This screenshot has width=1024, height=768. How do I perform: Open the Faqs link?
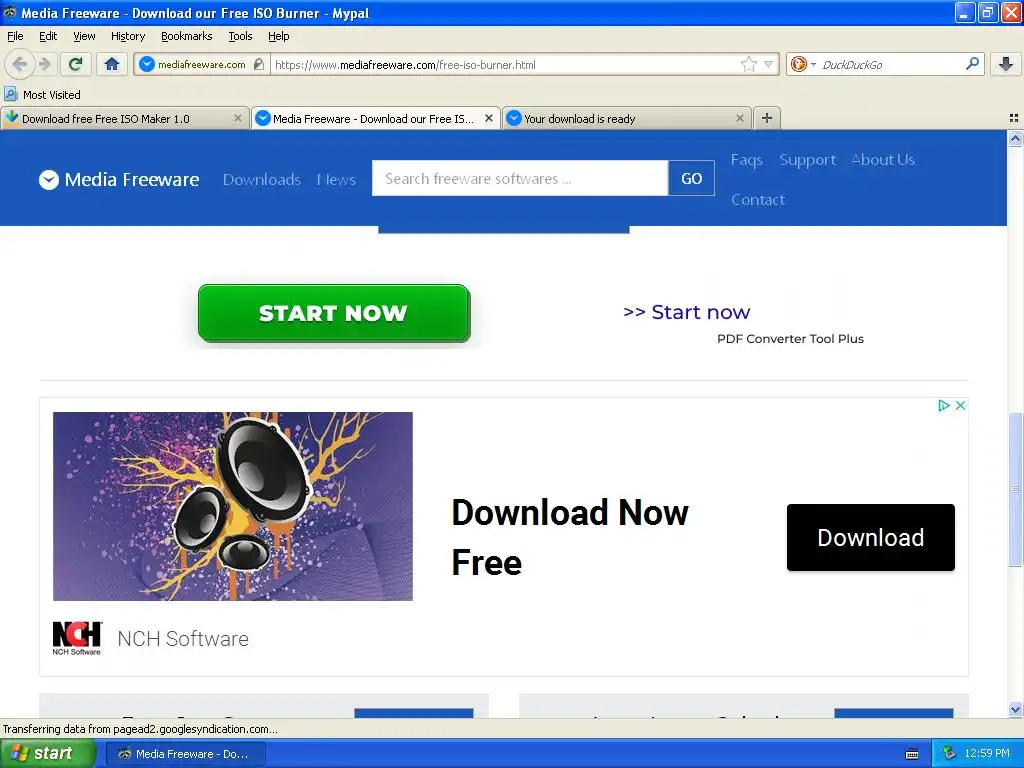746,160
